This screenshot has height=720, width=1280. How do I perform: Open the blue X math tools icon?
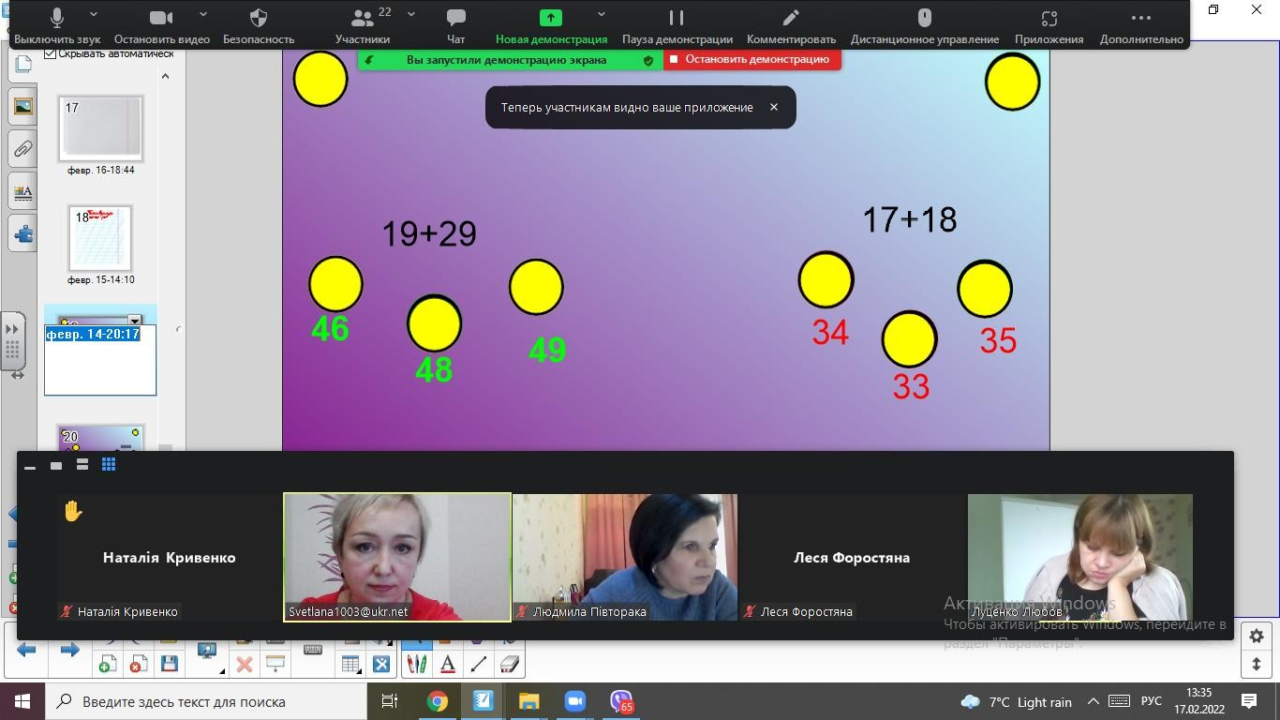click(x=381, y=663)
